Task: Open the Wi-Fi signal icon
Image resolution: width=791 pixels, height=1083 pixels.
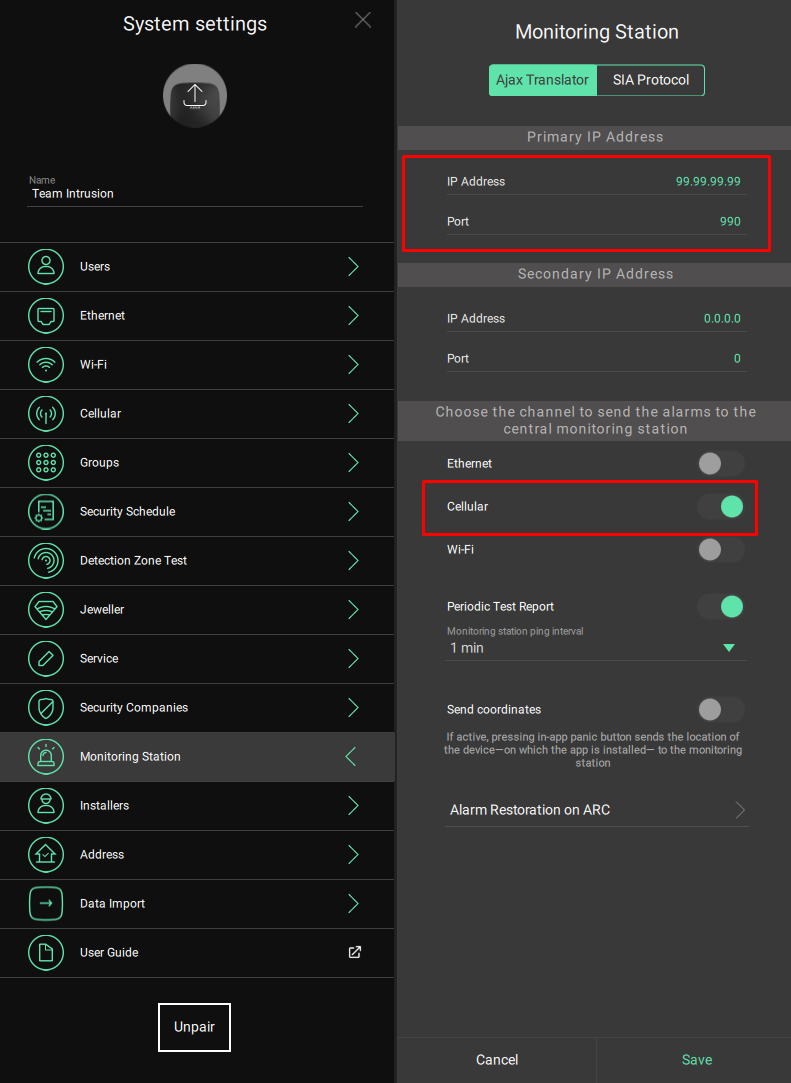Action: (x=46, y=365)
